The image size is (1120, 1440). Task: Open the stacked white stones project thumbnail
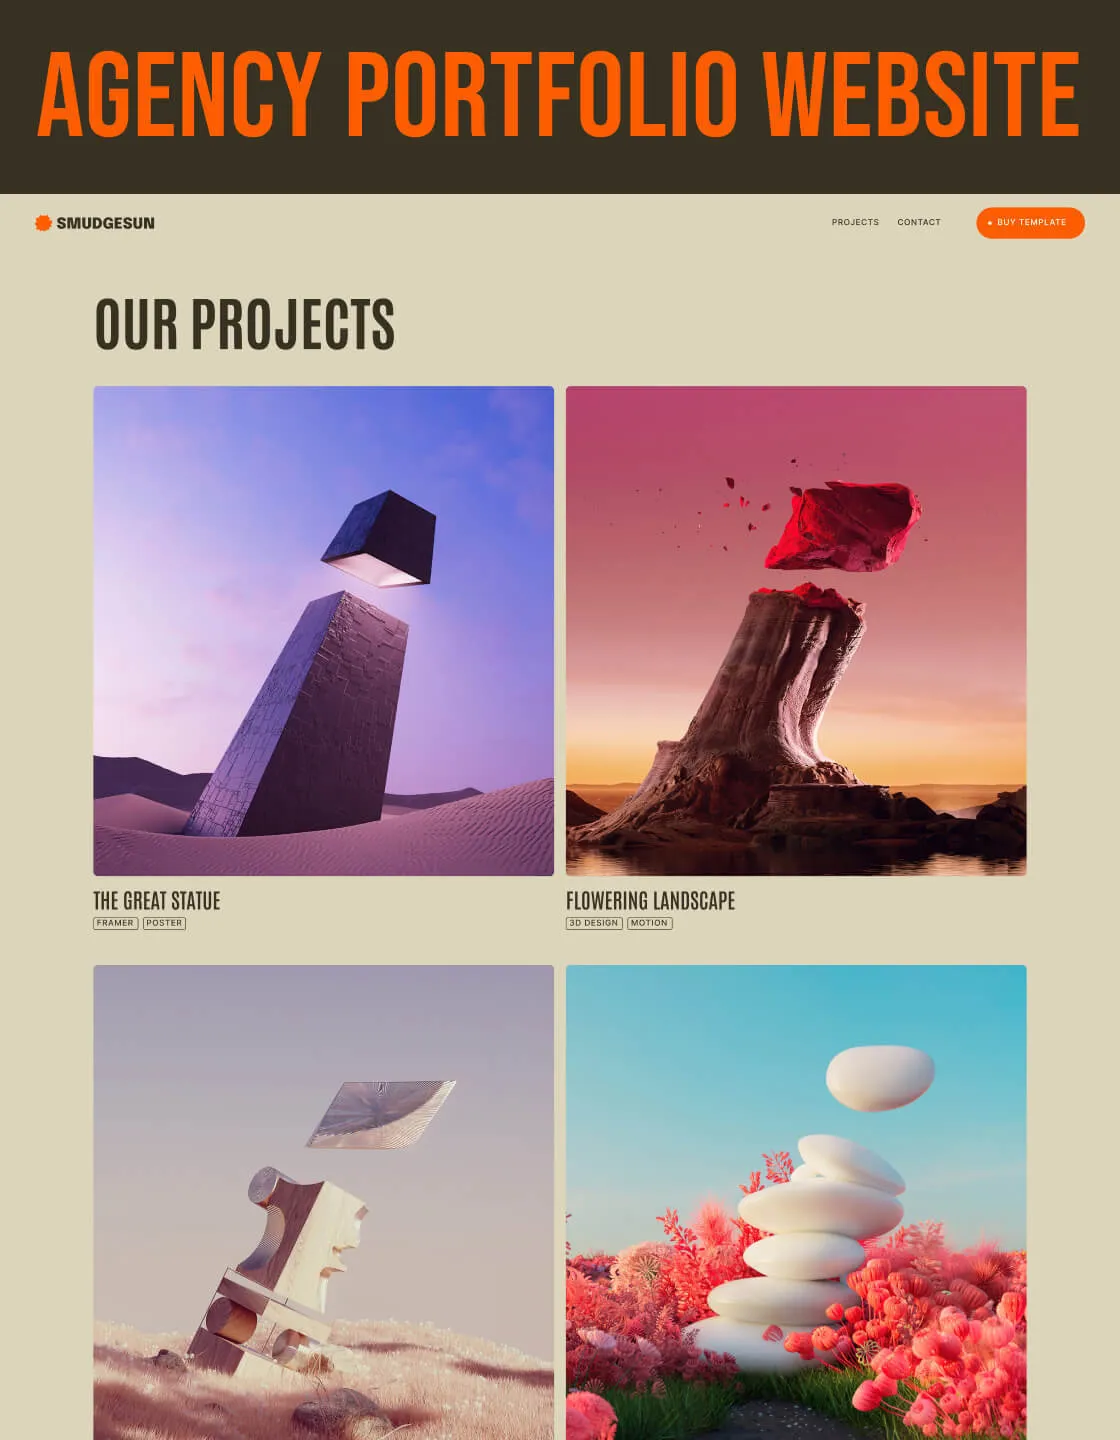point(796,1202)
